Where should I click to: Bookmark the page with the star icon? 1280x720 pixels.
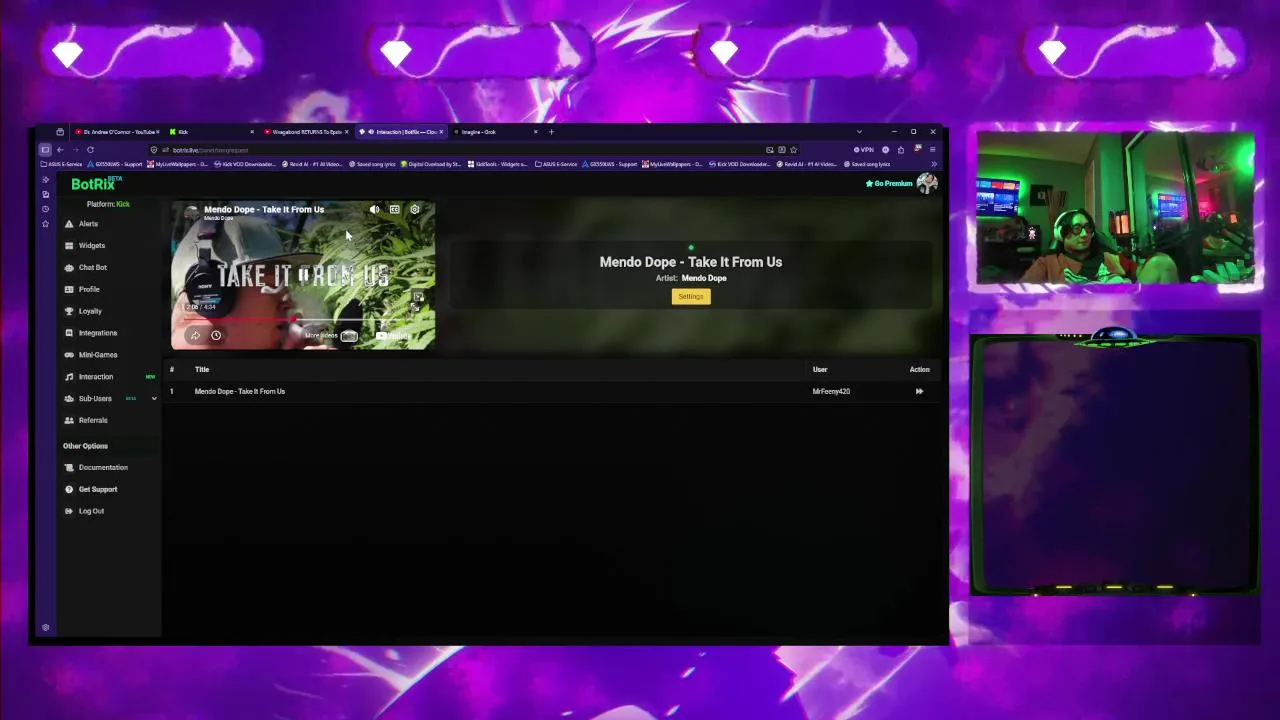pyautogui.click(x=794, y=150)
